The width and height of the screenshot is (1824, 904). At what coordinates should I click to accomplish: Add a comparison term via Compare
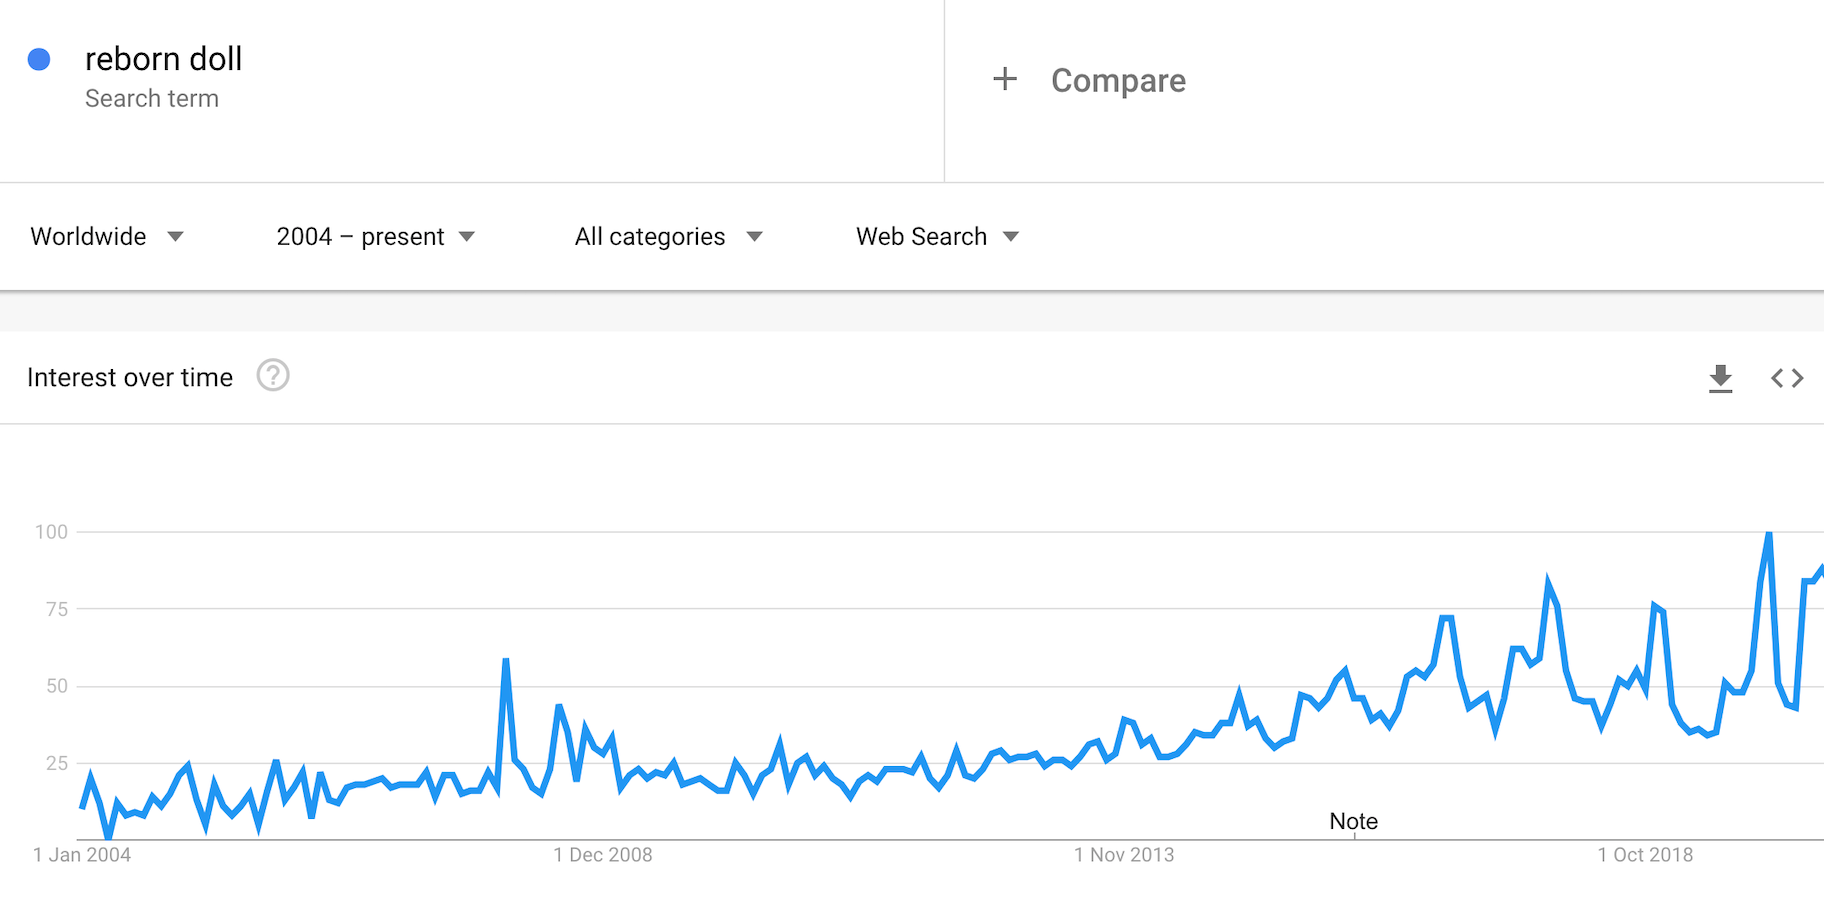coord(1117,80)
